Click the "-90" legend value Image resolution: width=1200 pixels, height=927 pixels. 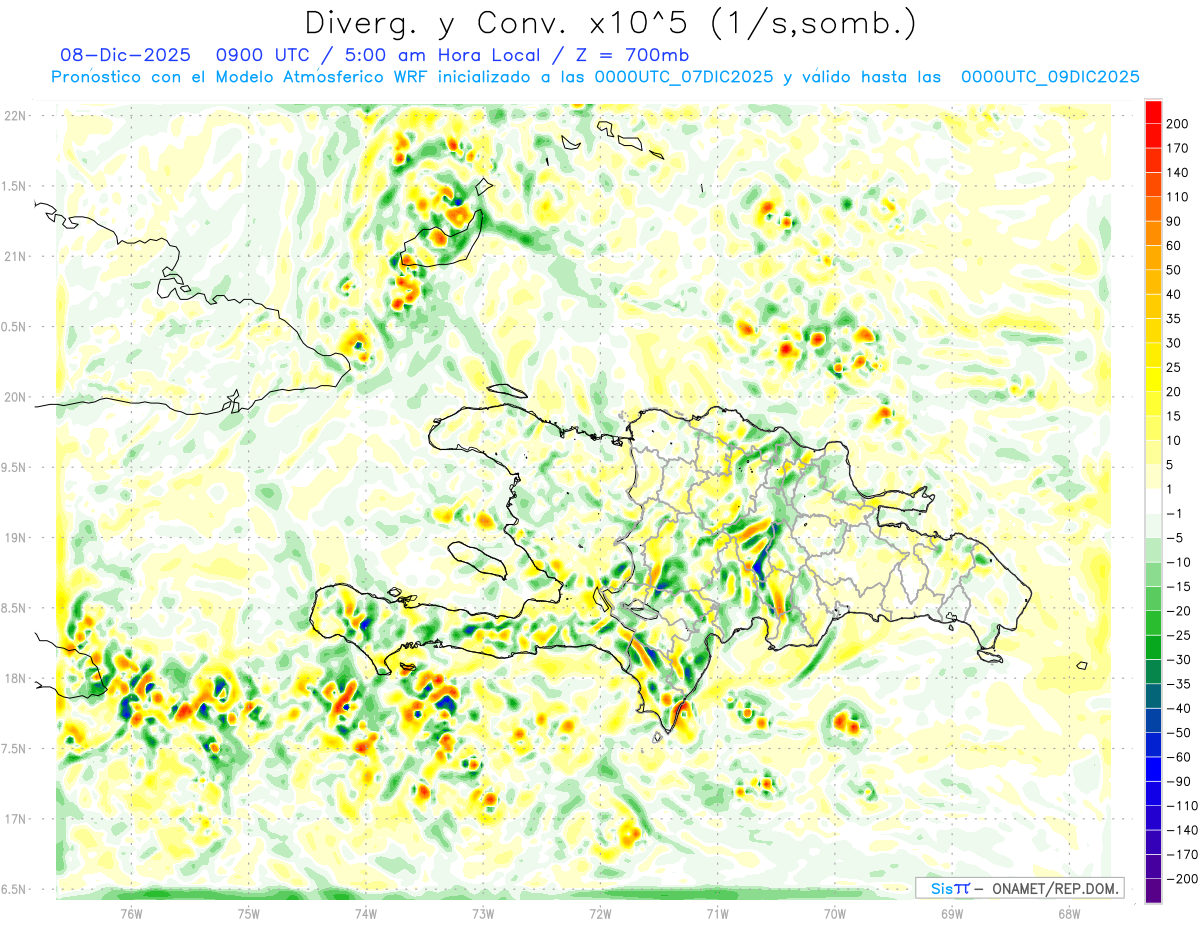point(1179,781)
